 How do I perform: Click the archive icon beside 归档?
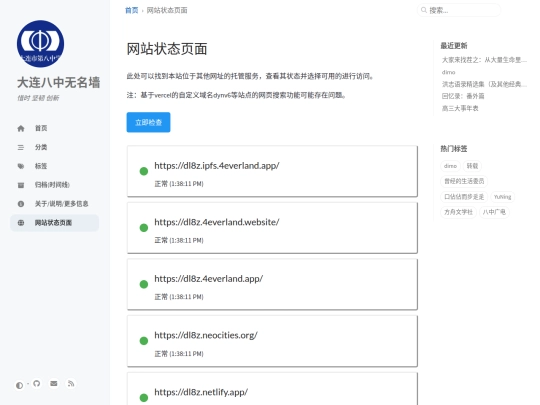click(21, 185)
